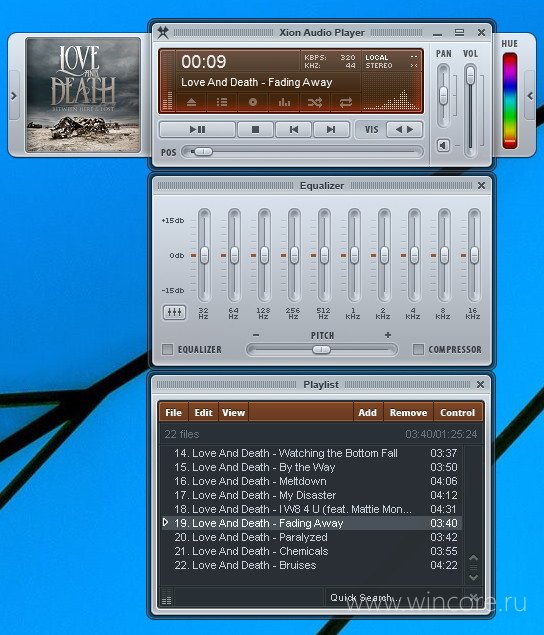
Task: Select track 22 Bruises
Action: 311,565
